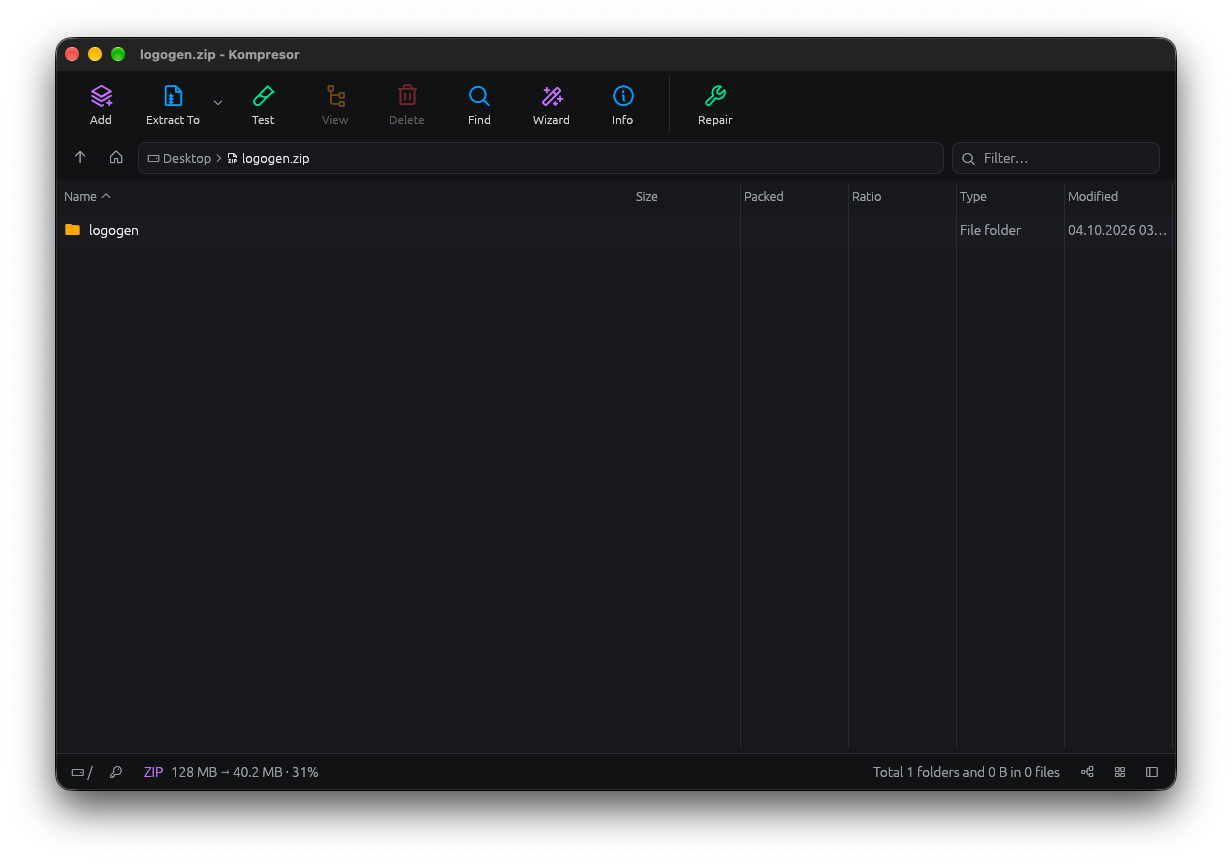Click the Home navigation icon
This screenshot has height=864, width=1232.
pyautogui.click(x=116, y=158)
